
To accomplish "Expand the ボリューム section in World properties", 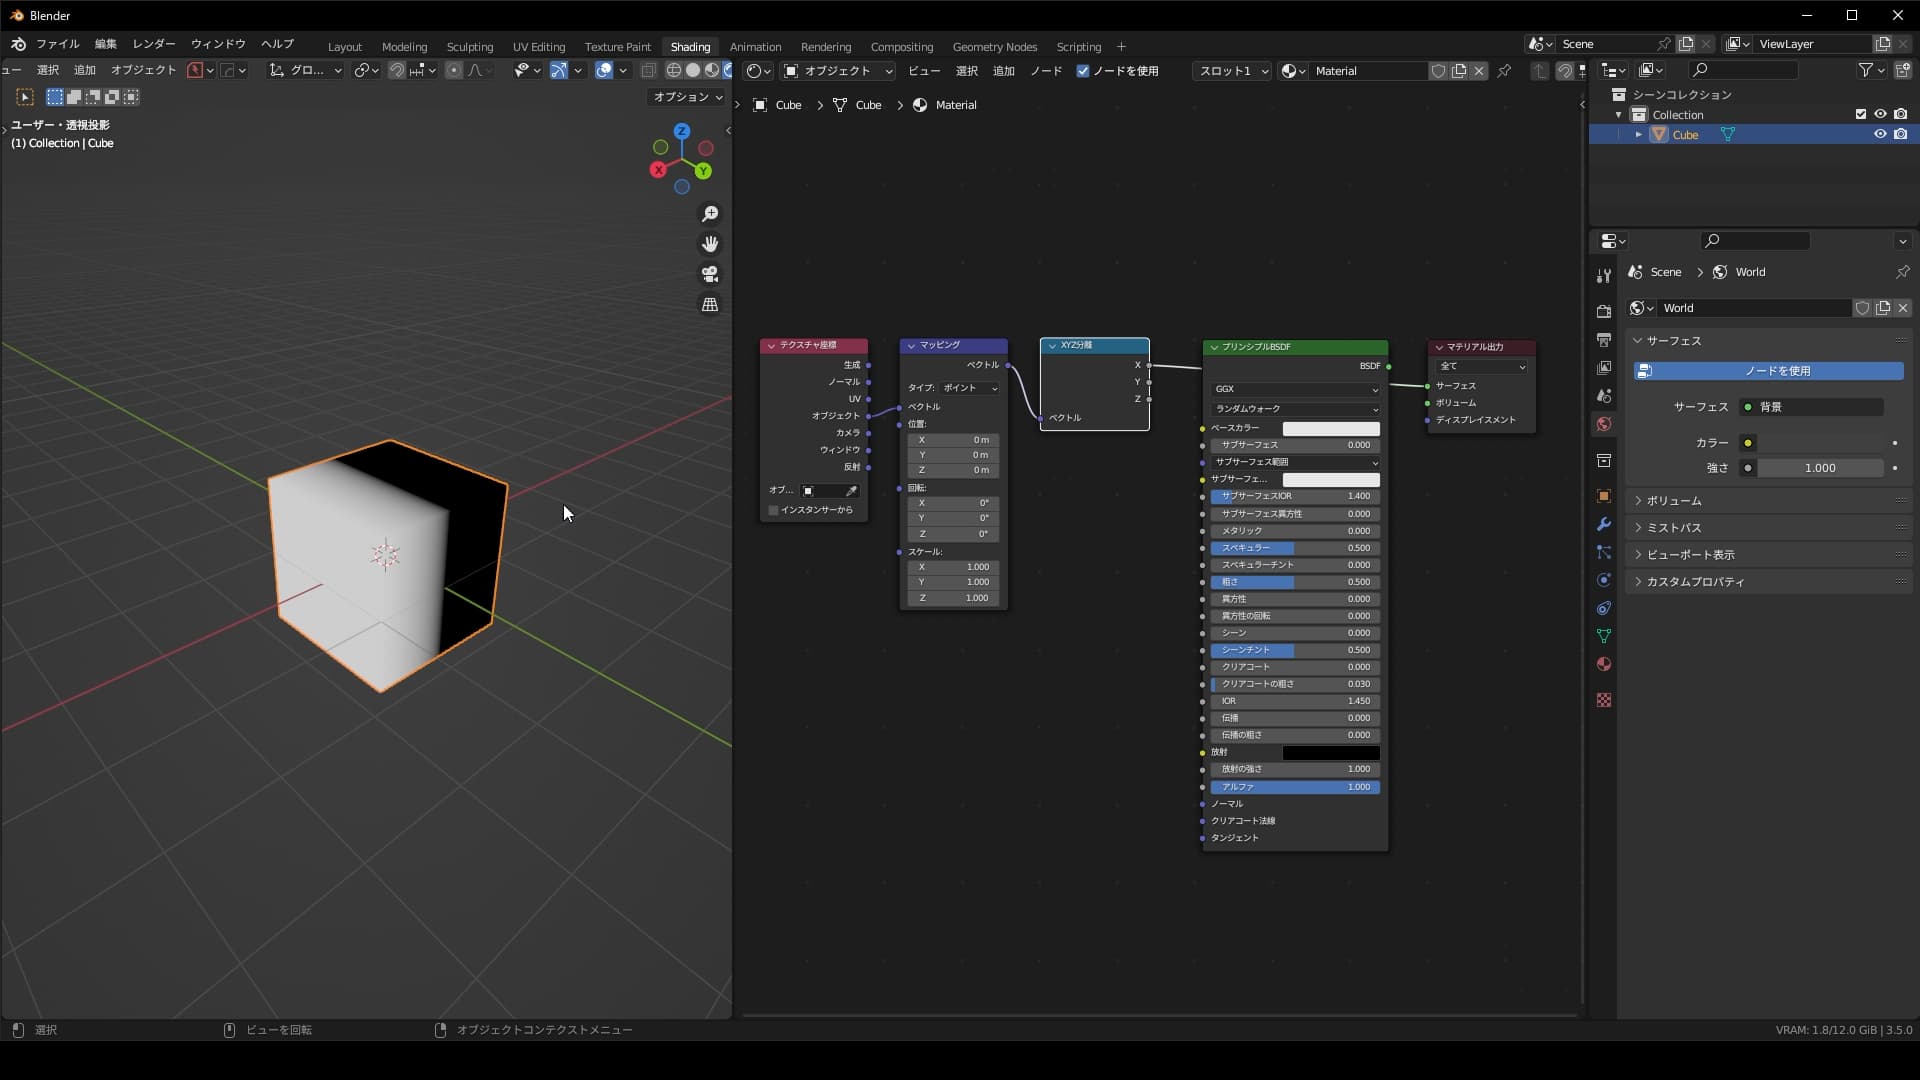I will point(1670,500).
